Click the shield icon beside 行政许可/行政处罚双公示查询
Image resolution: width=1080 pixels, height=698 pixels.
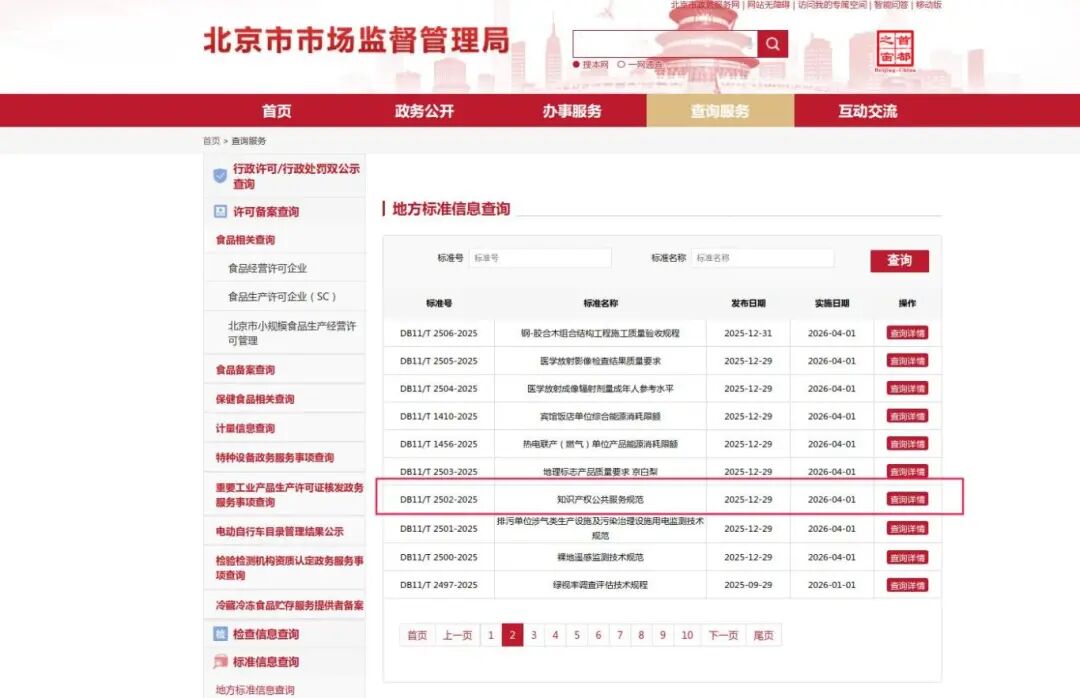tap(220, 176)
